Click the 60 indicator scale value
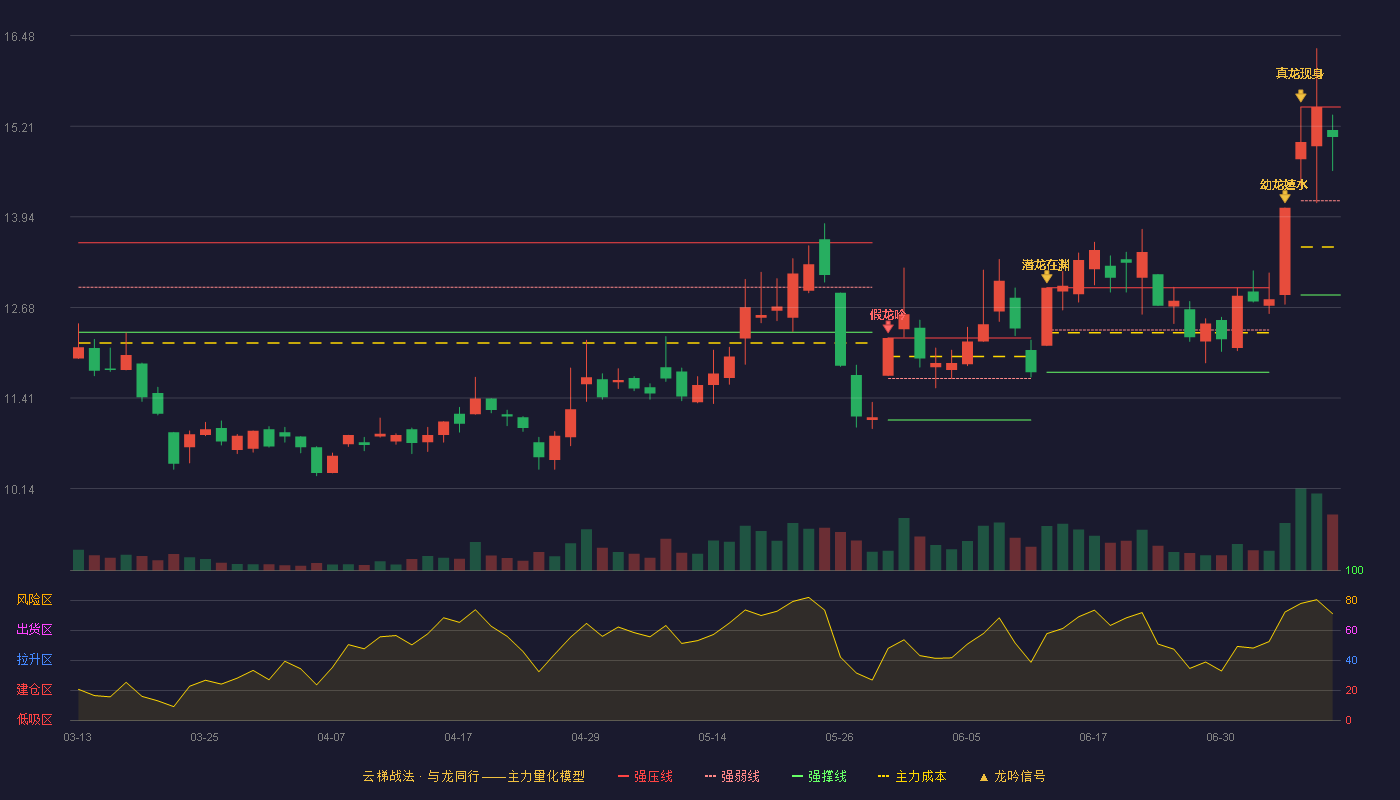This screenshot has width=1400, height=800. [x=1351, y=630]
